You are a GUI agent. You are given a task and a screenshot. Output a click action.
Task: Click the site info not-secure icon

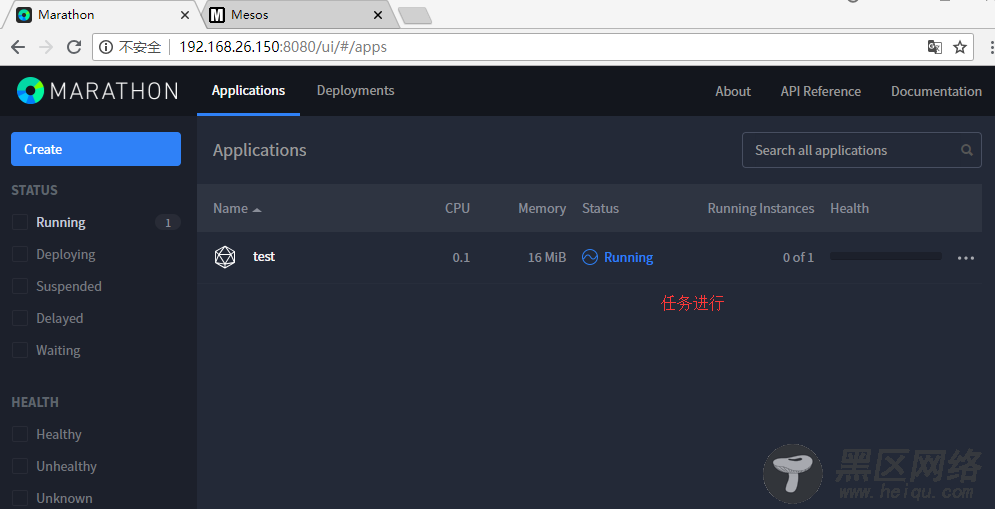[x=106, y=47]
